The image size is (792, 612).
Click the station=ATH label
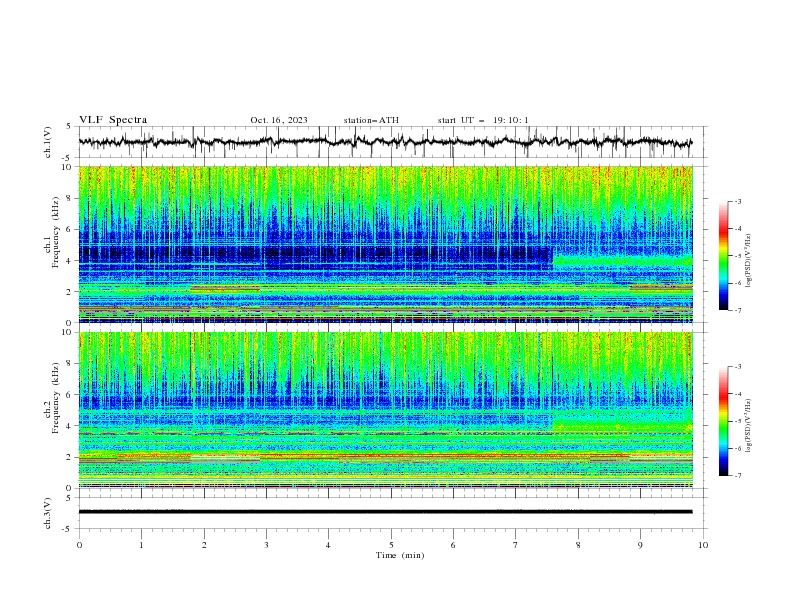pos(371,120)
